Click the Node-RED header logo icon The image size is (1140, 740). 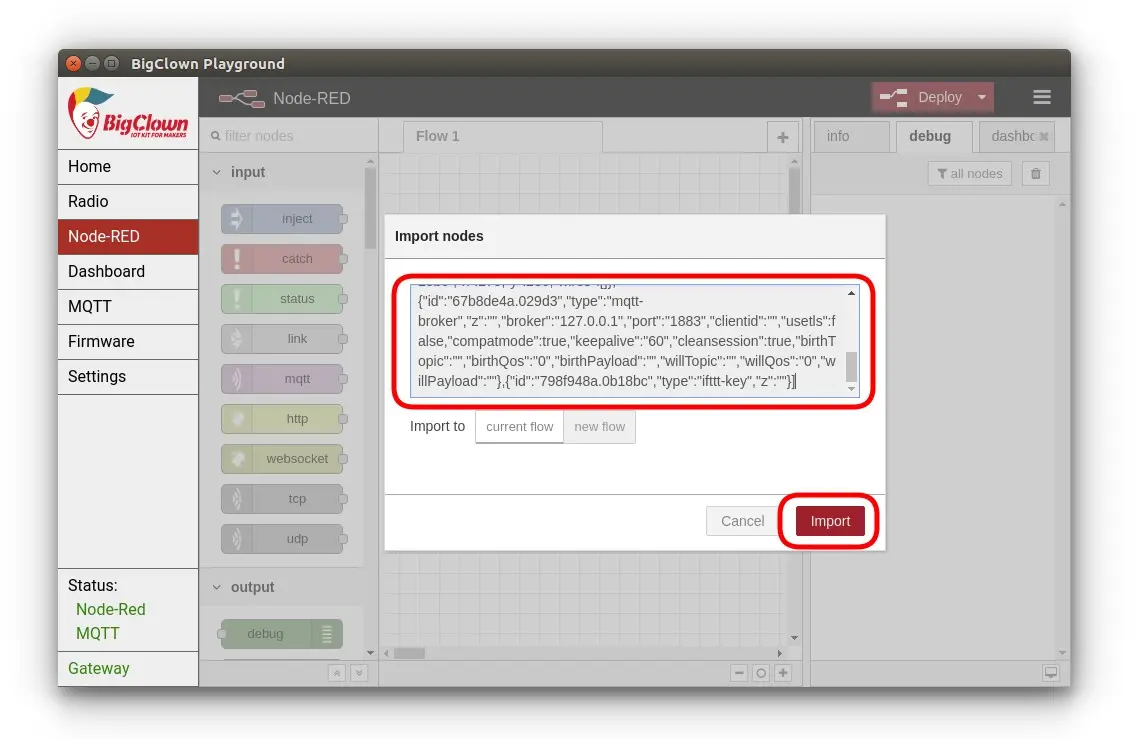pyautogui.click(x=241, y=98)
